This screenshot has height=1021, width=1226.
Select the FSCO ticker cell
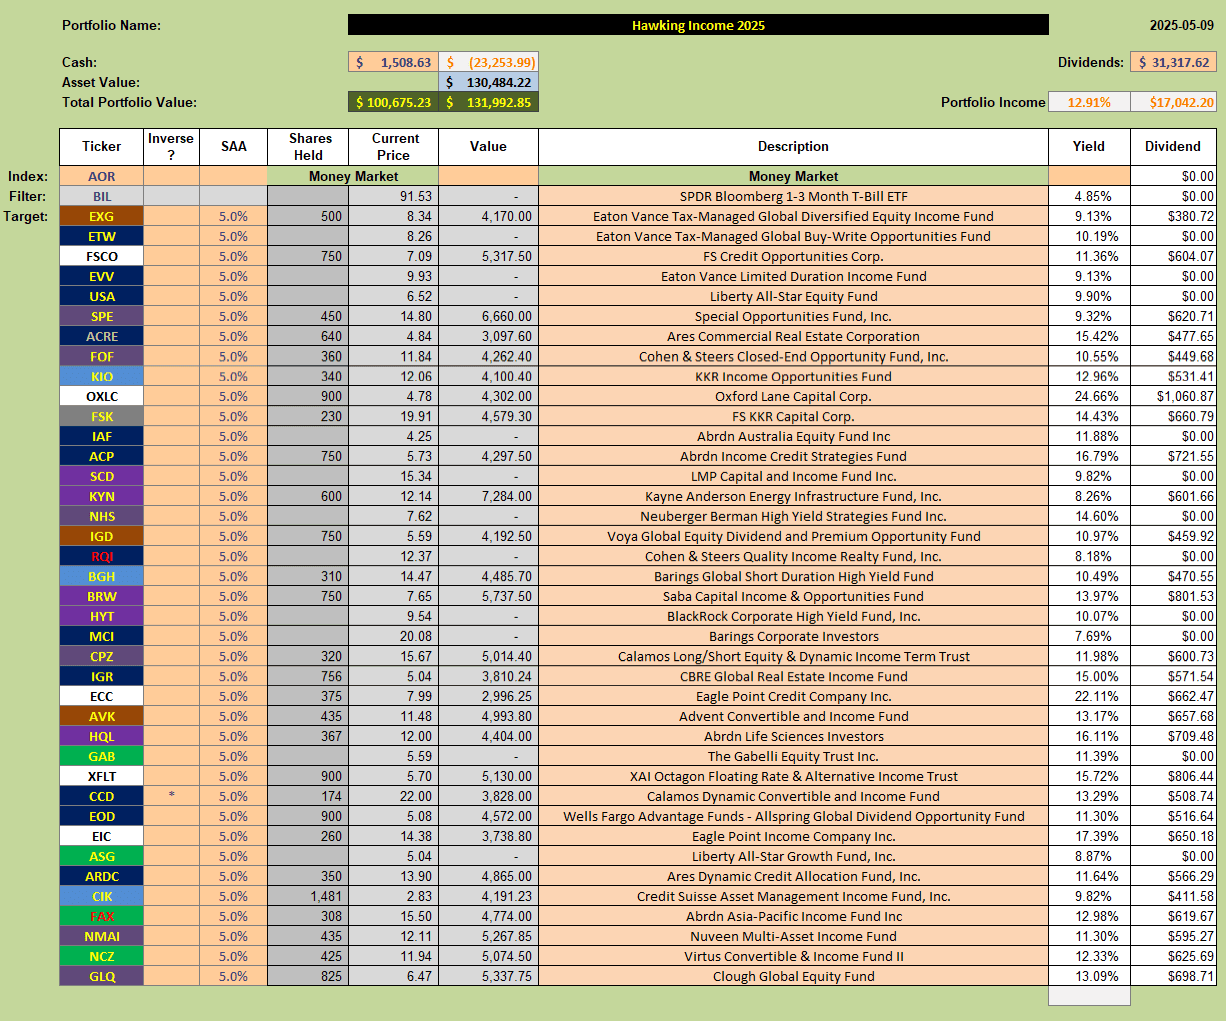[x=101, y=256]
